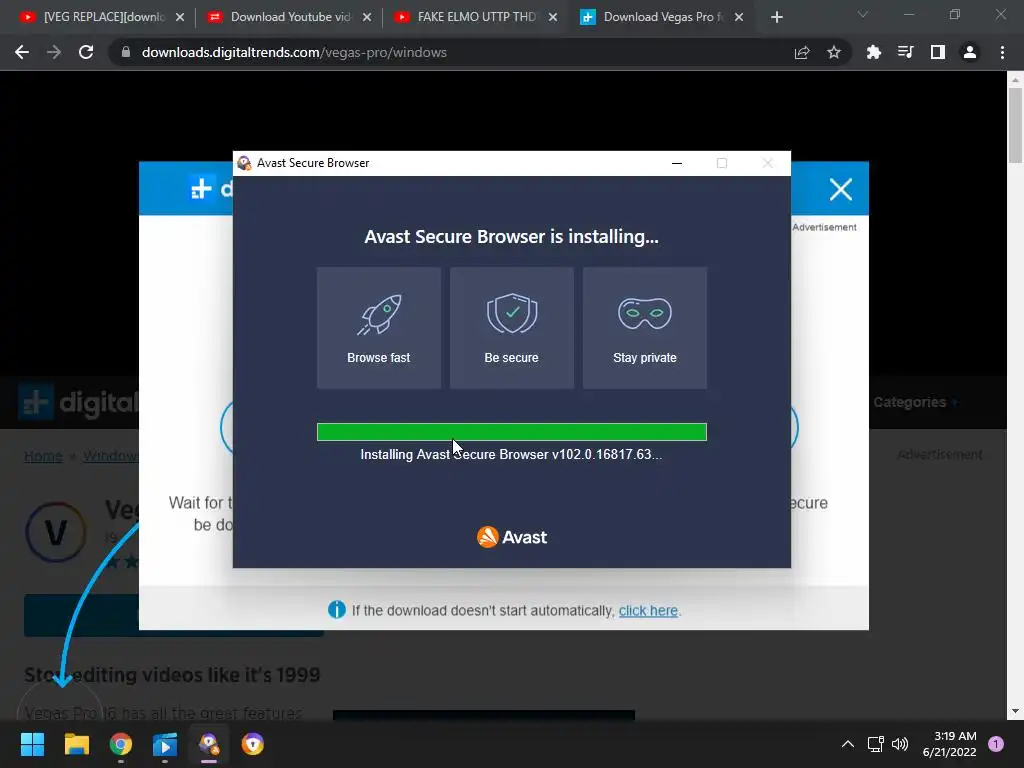1024x768 pixels.
Task: Open Categories menu on Digital Trends page
Action: click(915, 402)
